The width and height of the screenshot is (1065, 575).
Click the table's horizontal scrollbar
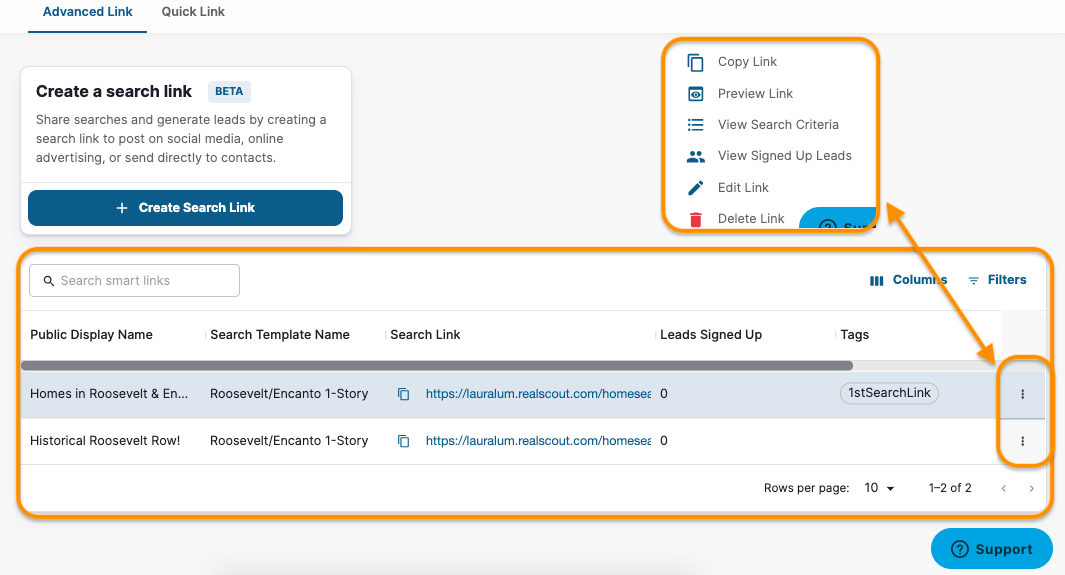point(437,366)
